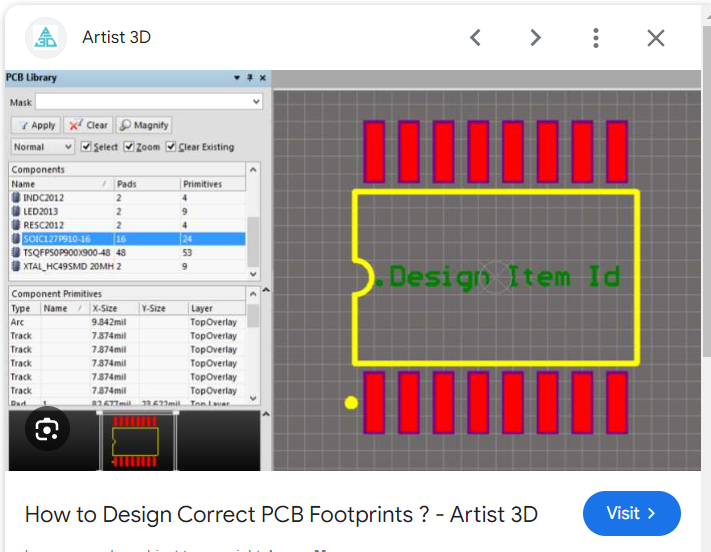Select the SOIC127P910-16 component
The width and height of the screenshot is (711, 552).
(127, 239)
